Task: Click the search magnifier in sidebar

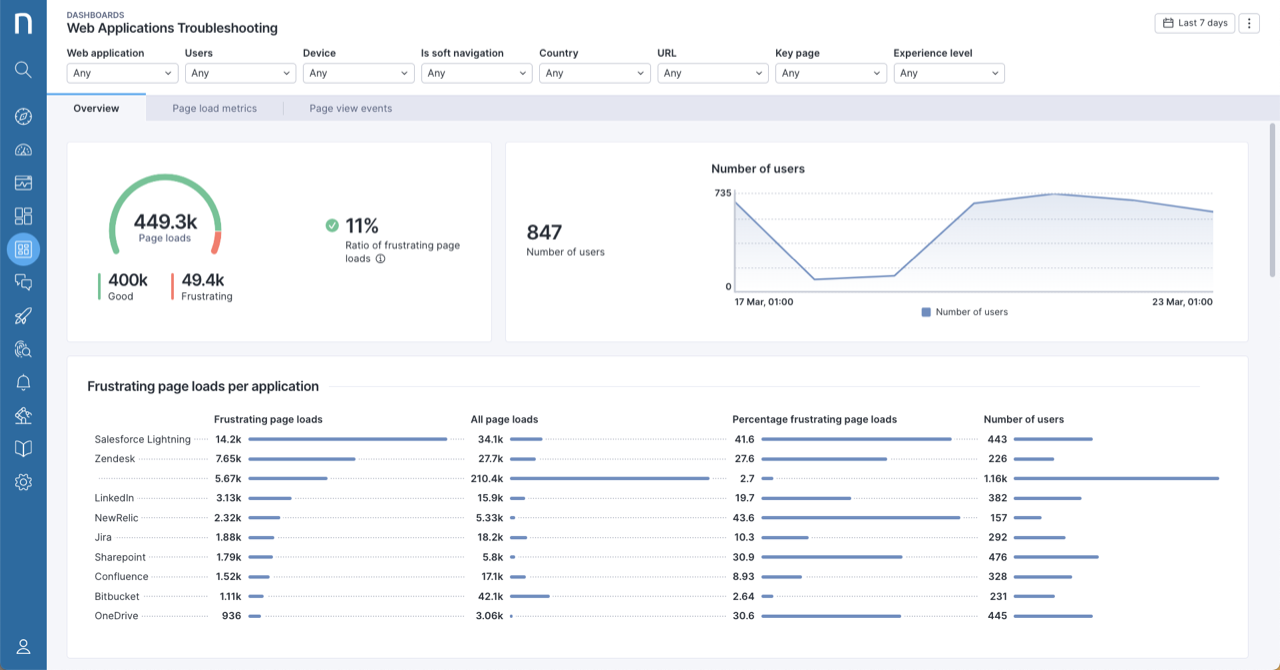Action: tap(23, 70)
